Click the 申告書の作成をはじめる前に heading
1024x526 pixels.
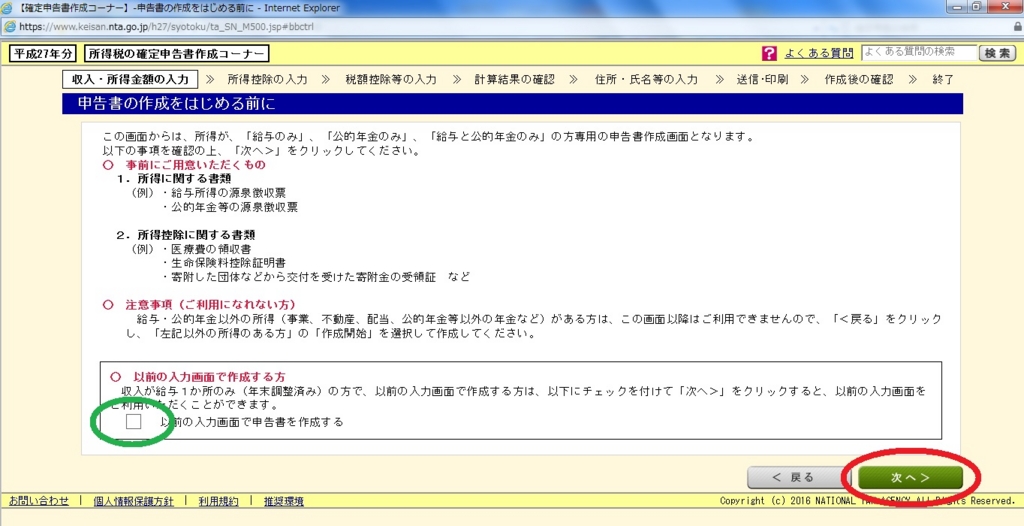pos(178,104)
